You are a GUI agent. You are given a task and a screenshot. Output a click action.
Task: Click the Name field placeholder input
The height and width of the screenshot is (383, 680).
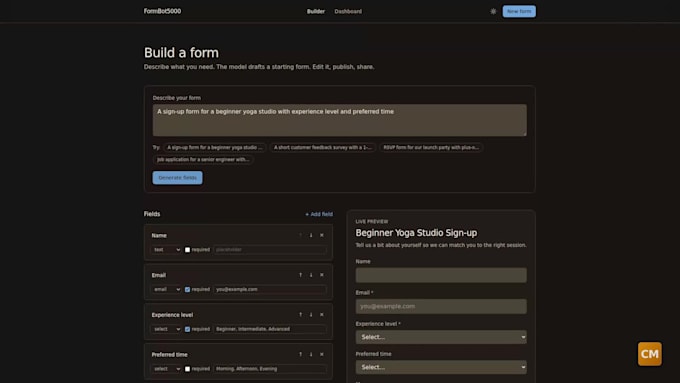pos(270,250)
